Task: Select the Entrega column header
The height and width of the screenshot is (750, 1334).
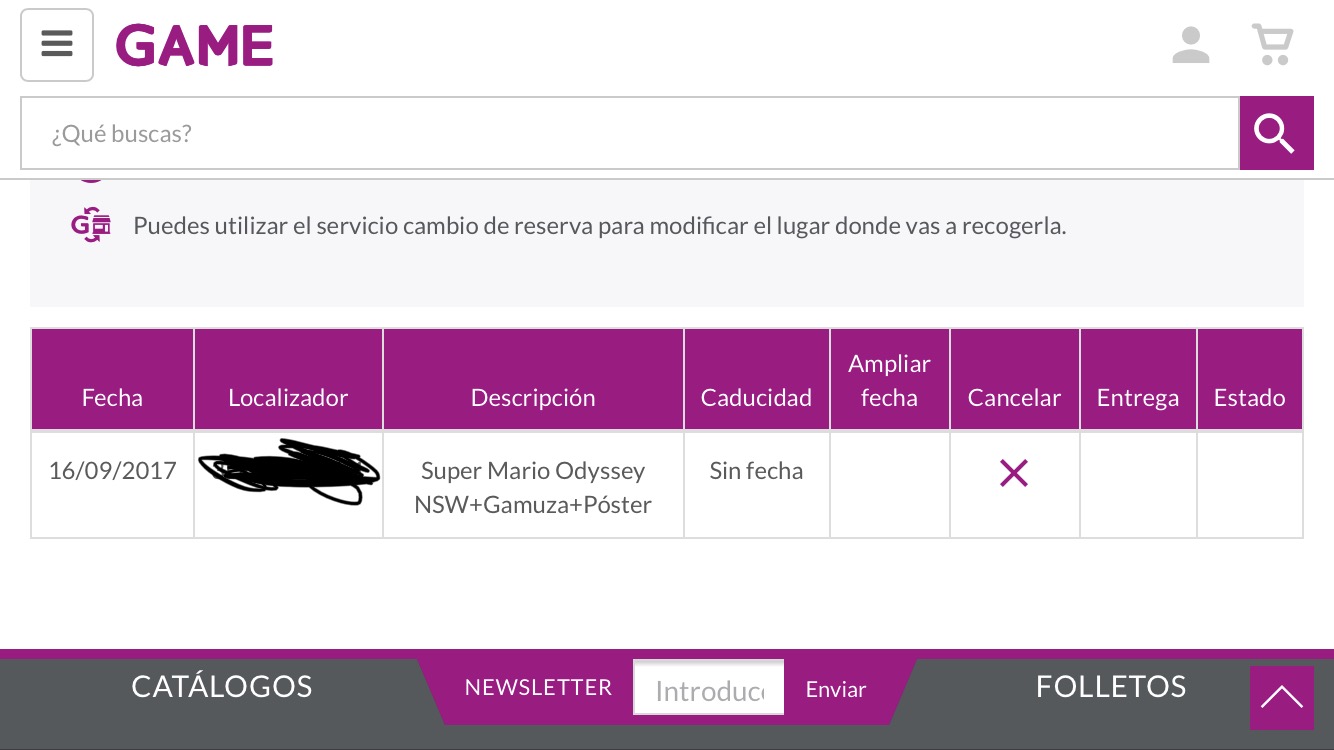Action: pyautogui.click(x=1138, y=380)
